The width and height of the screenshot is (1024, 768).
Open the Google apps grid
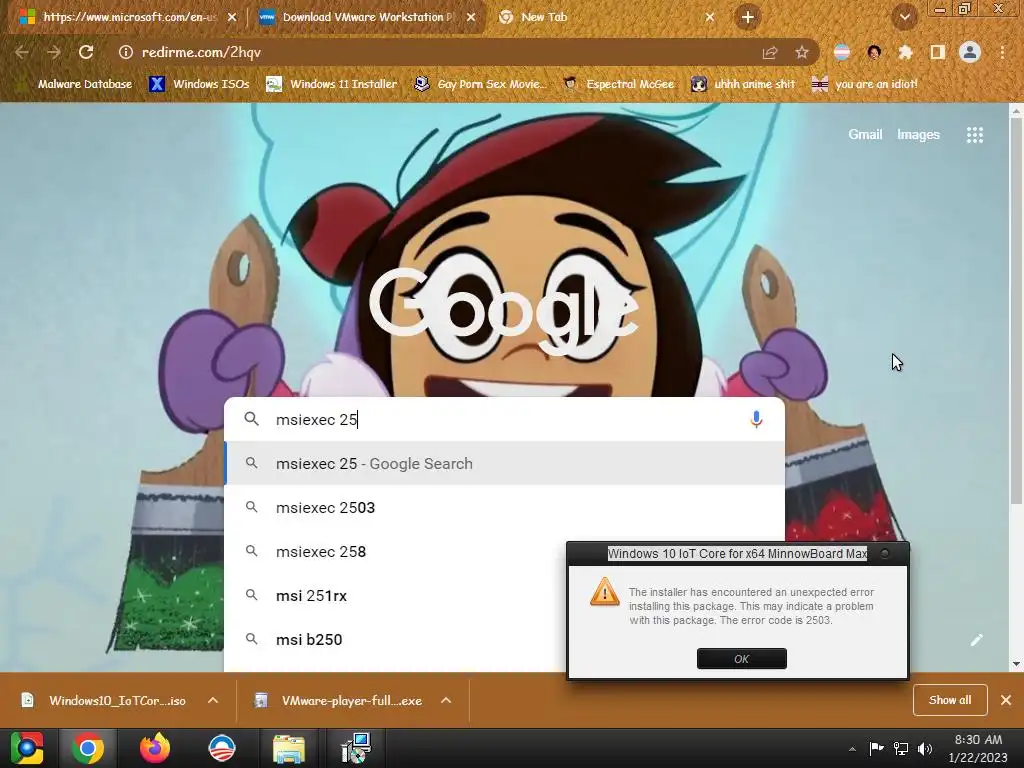(x=974, y=135)
